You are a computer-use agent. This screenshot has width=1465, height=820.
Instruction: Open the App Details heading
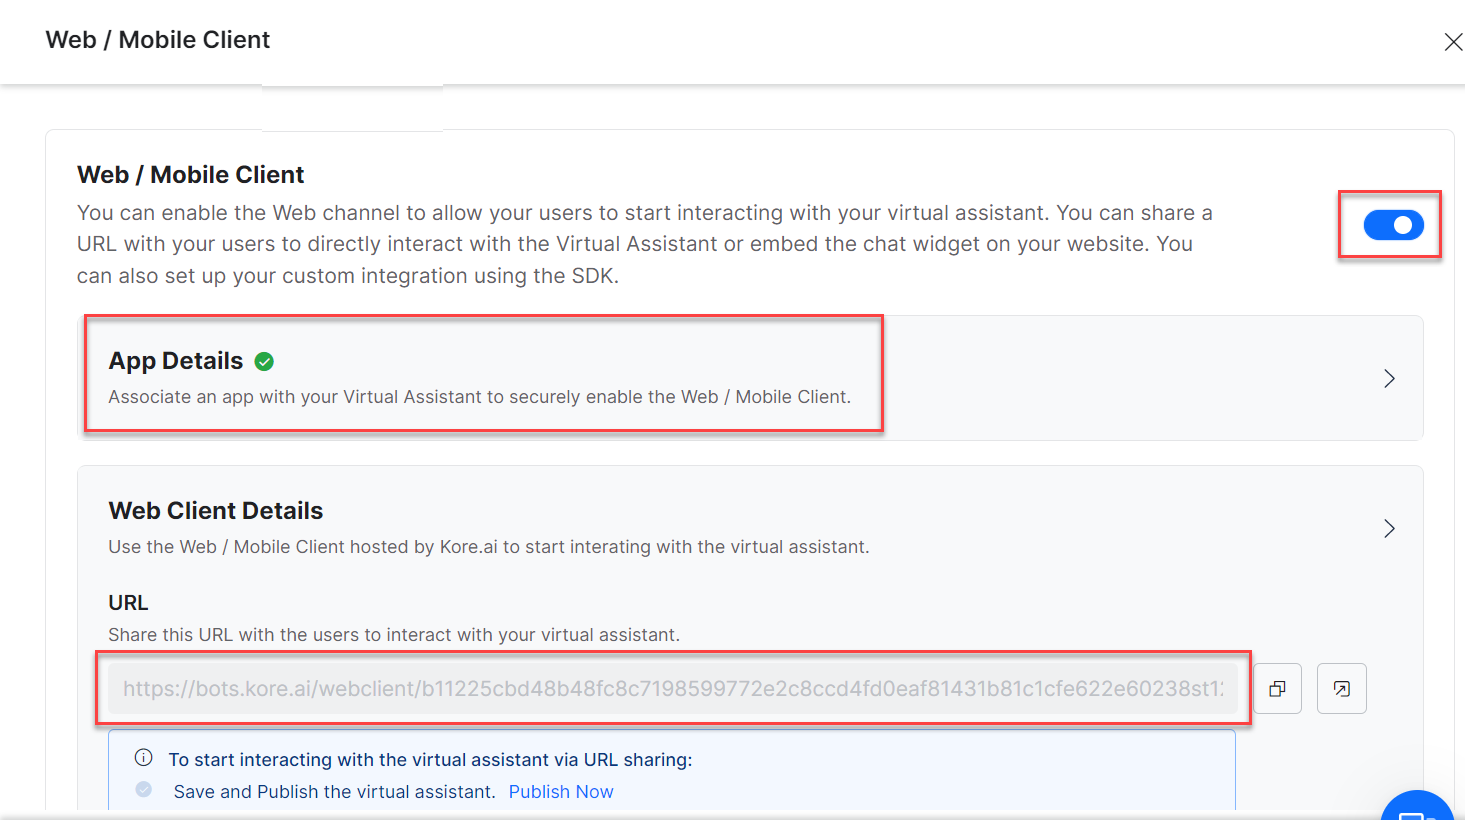pos(176,361)
